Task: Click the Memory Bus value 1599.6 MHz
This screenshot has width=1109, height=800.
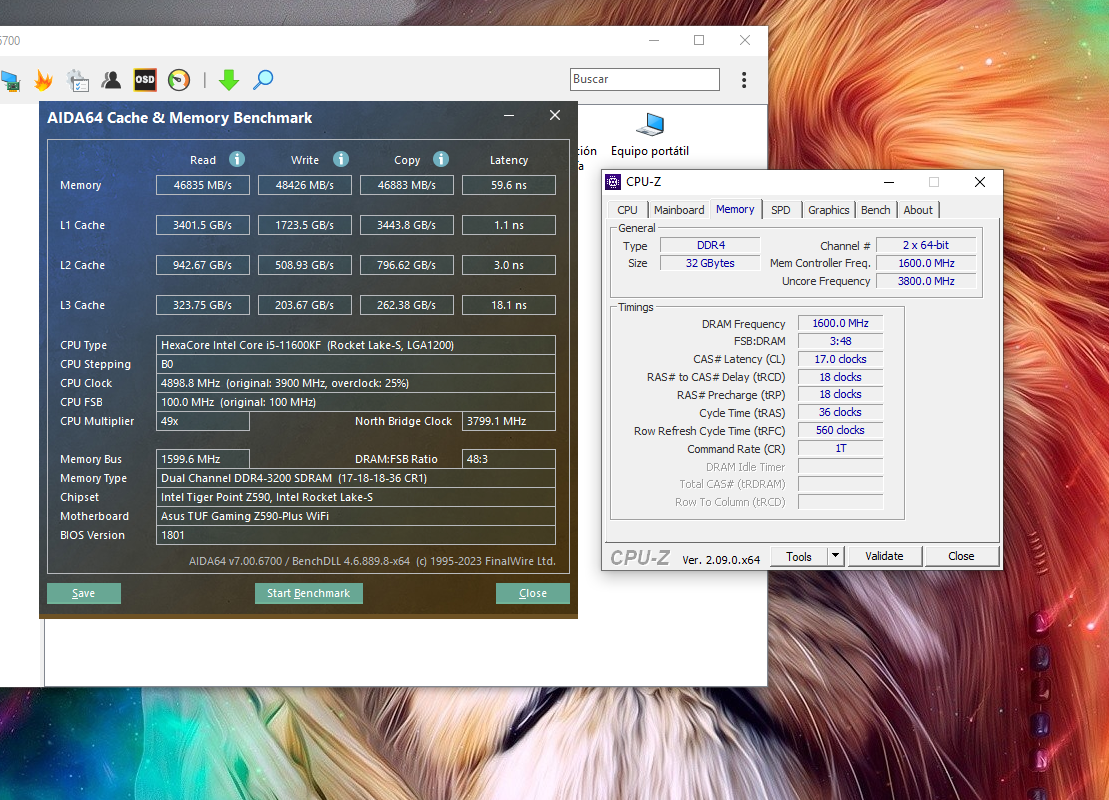Action: pyautogui.click(x=203, y=459)
